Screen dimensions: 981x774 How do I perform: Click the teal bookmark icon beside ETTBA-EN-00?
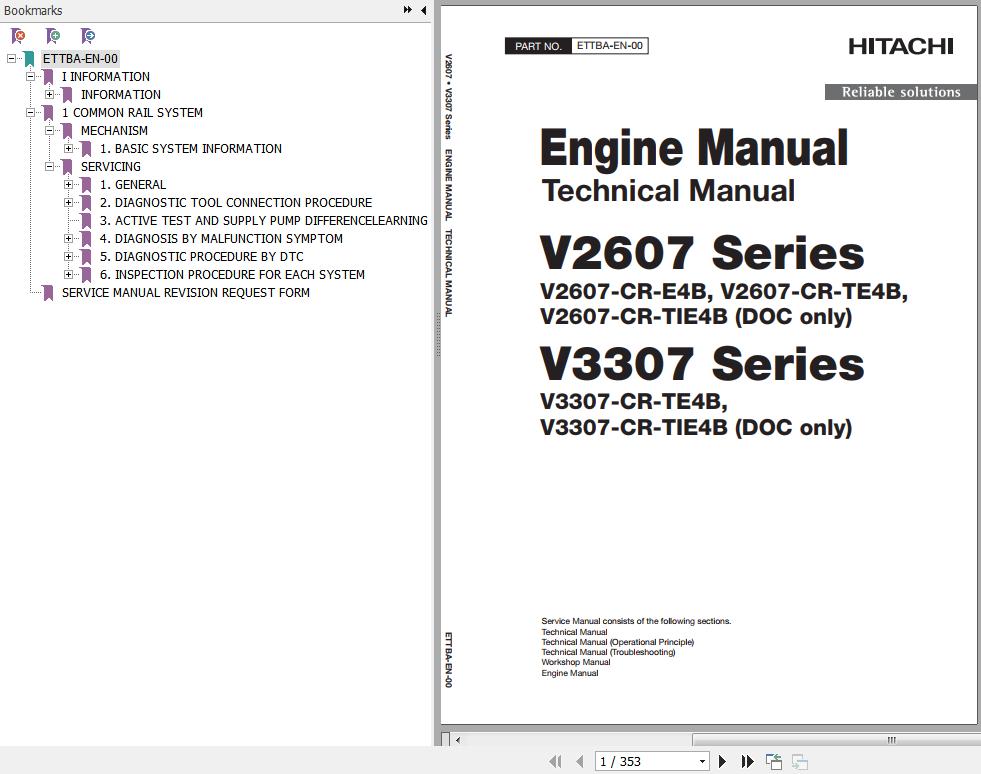(29, 59)
